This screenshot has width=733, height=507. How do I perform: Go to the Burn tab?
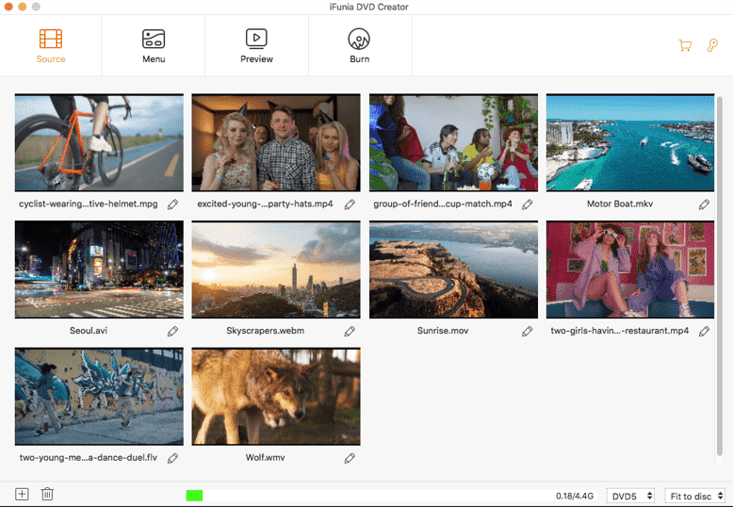pyautogui.click(x=359, y=46)
